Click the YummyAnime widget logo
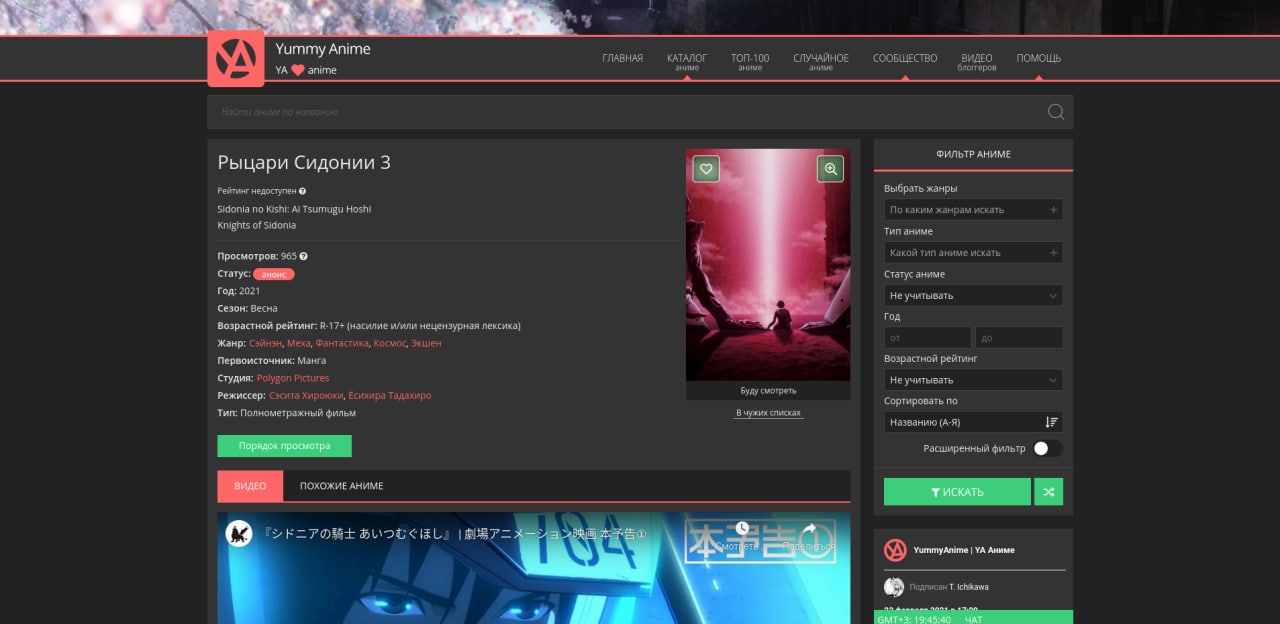 click(x=895, y=550)
